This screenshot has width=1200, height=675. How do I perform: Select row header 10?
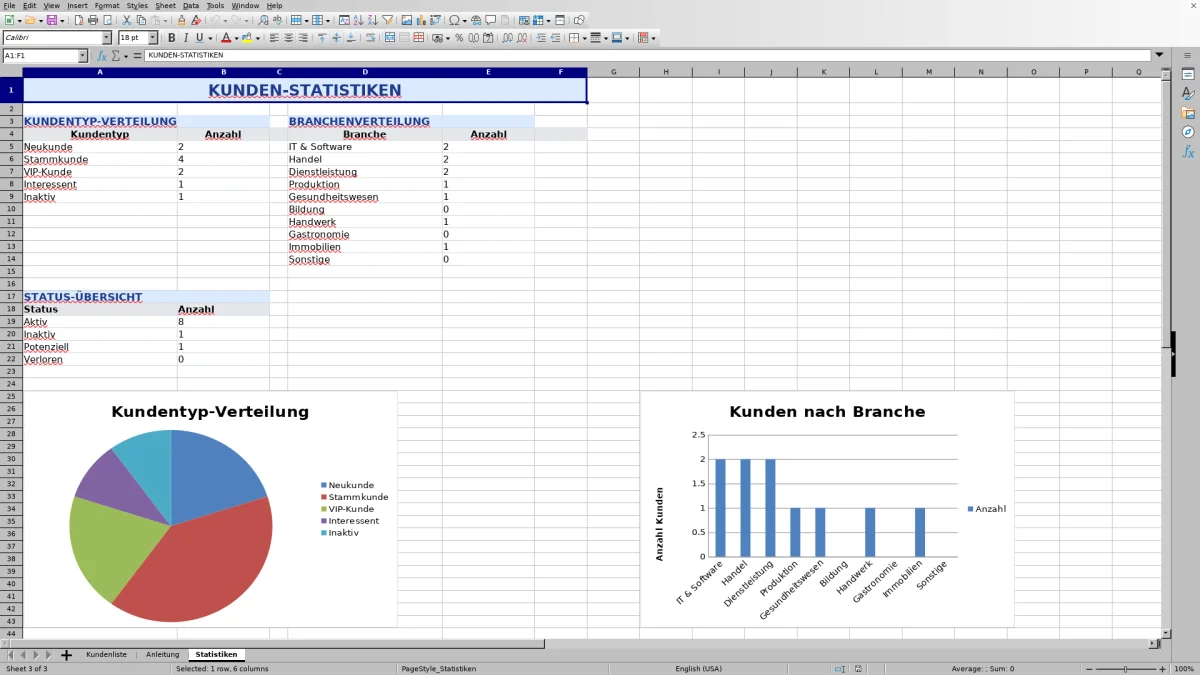click(x=11, y=209)
